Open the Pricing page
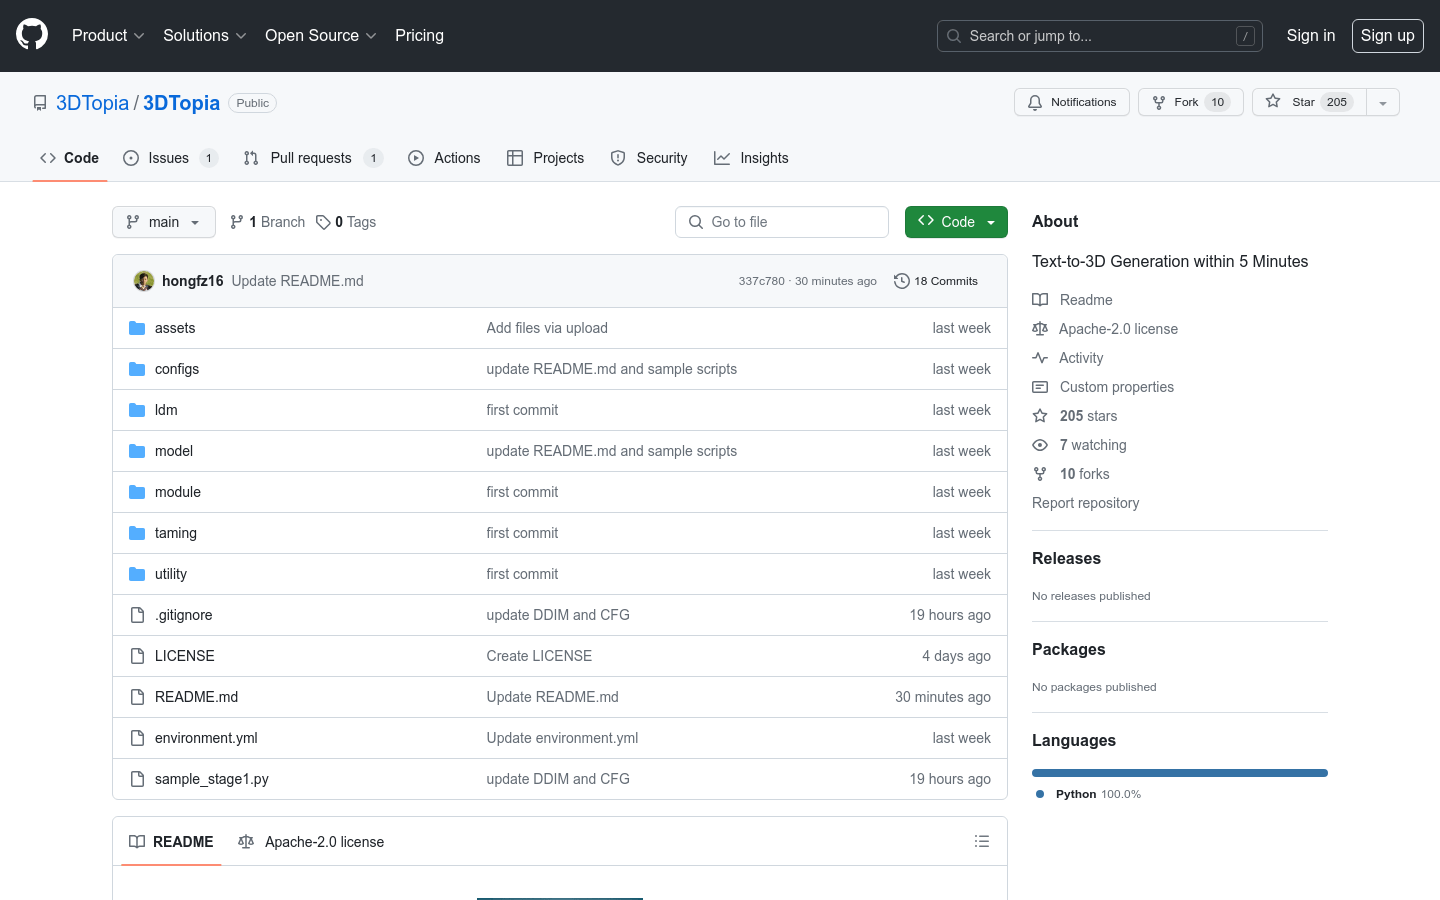 click(x=419, y=35)
